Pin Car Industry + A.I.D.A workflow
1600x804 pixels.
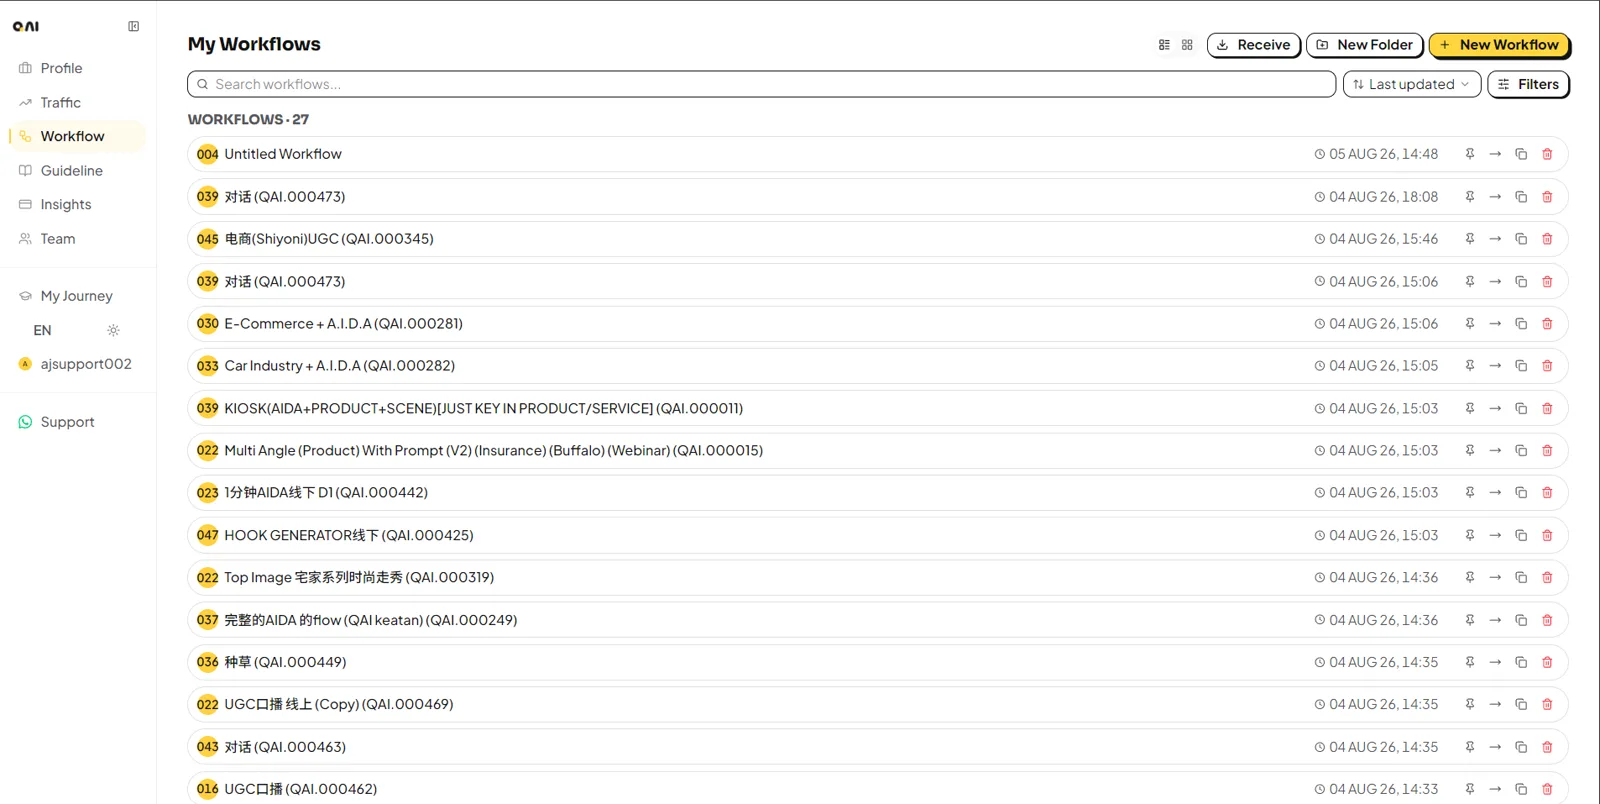(x=1470, y=366)
